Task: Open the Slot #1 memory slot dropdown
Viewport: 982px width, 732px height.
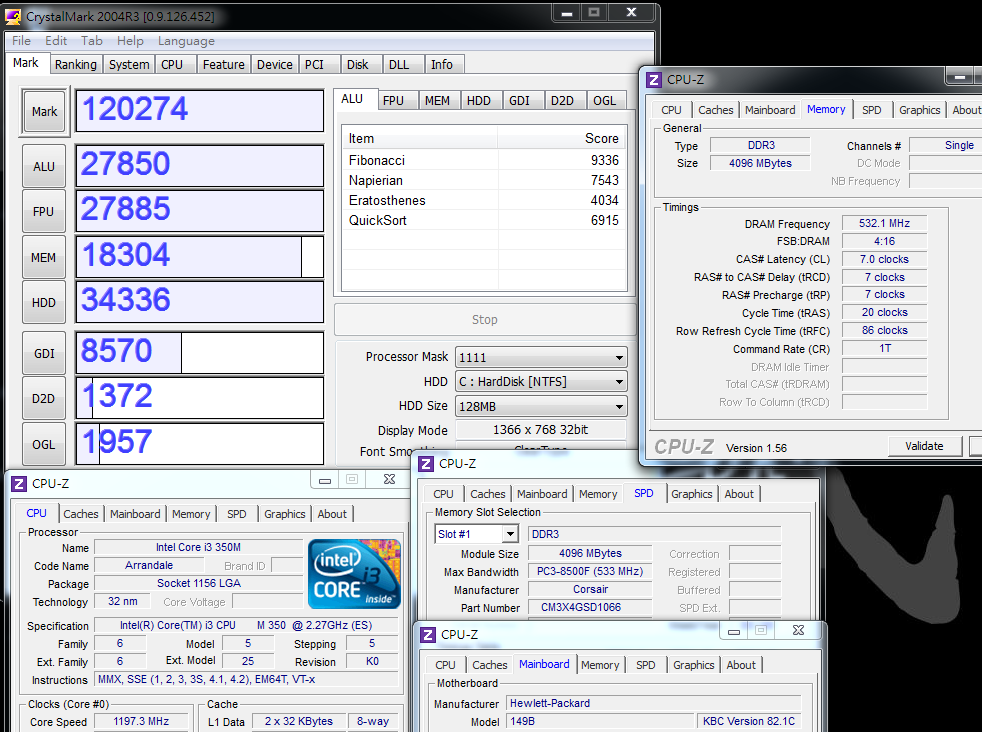Action: [x=476, y=534]
